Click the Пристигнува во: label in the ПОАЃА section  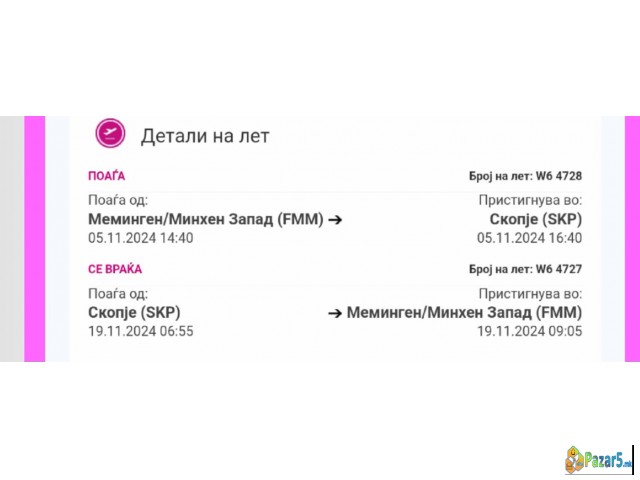(530, 200)
